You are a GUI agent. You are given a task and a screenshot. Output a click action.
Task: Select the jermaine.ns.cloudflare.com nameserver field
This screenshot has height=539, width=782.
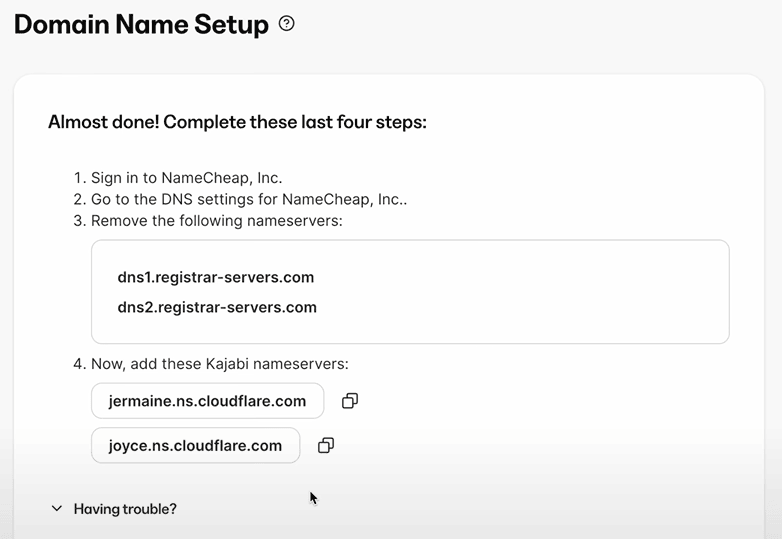click(x=207, y=401)
